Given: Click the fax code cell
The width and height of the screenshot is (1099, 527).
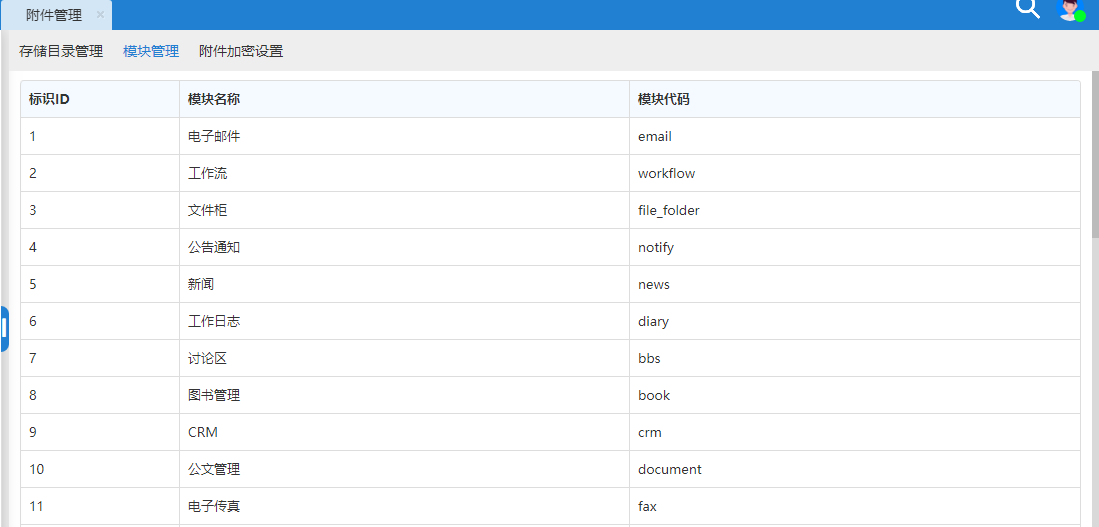Looking at the screenshot, I should tap(855, 506).
